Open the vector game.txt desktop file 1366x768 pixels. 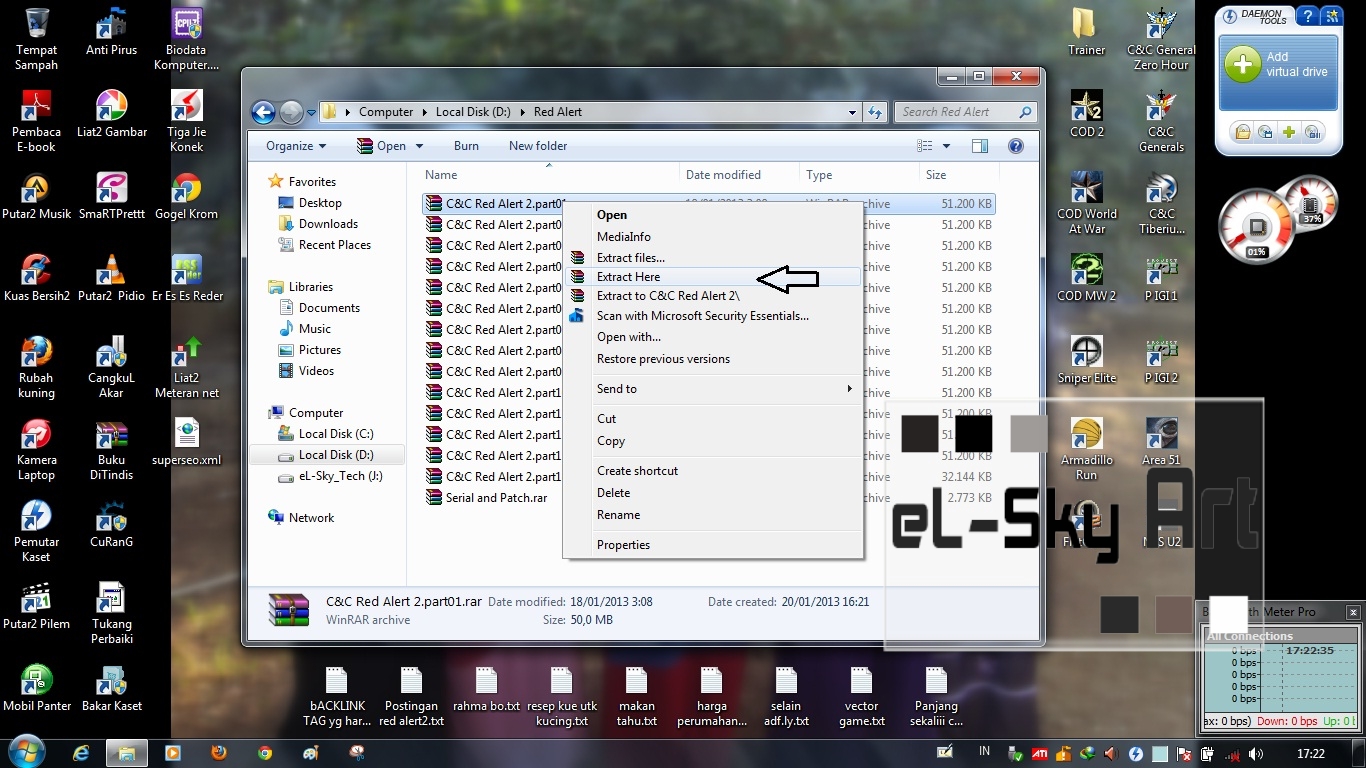coord(861,697)
